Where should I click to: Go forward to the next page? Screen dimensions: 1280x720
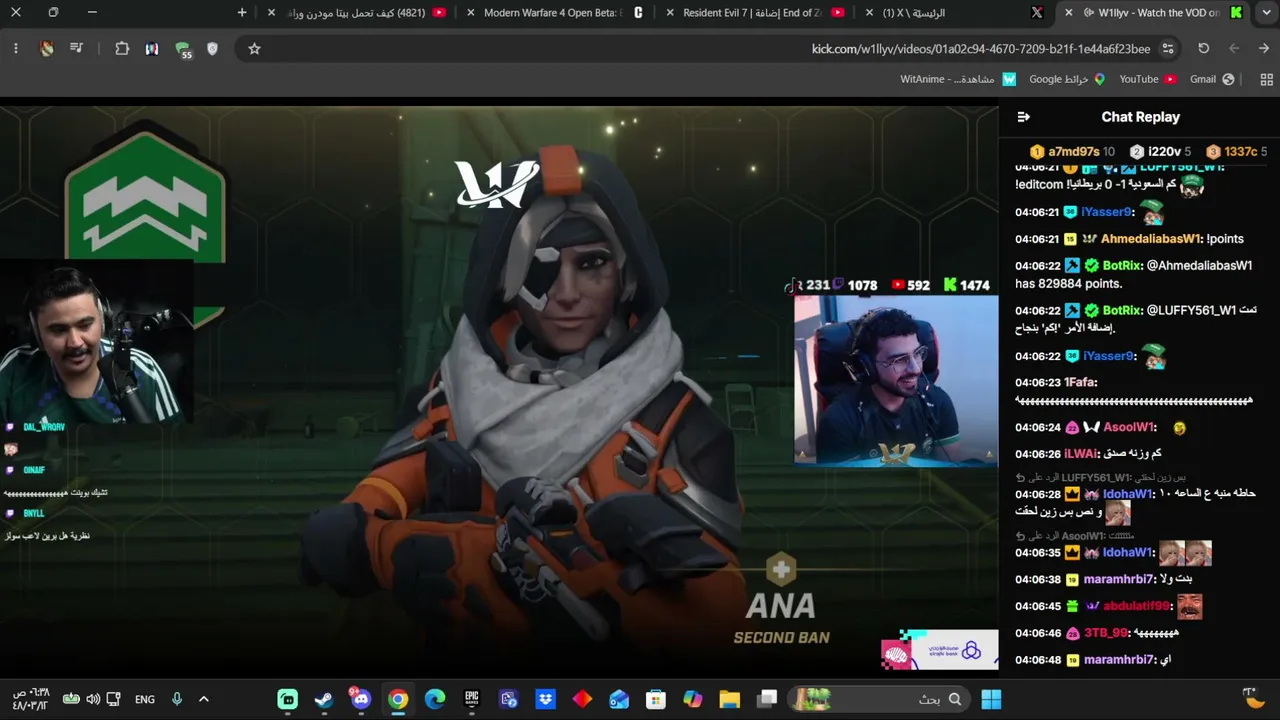click(x=1234, y=48)
